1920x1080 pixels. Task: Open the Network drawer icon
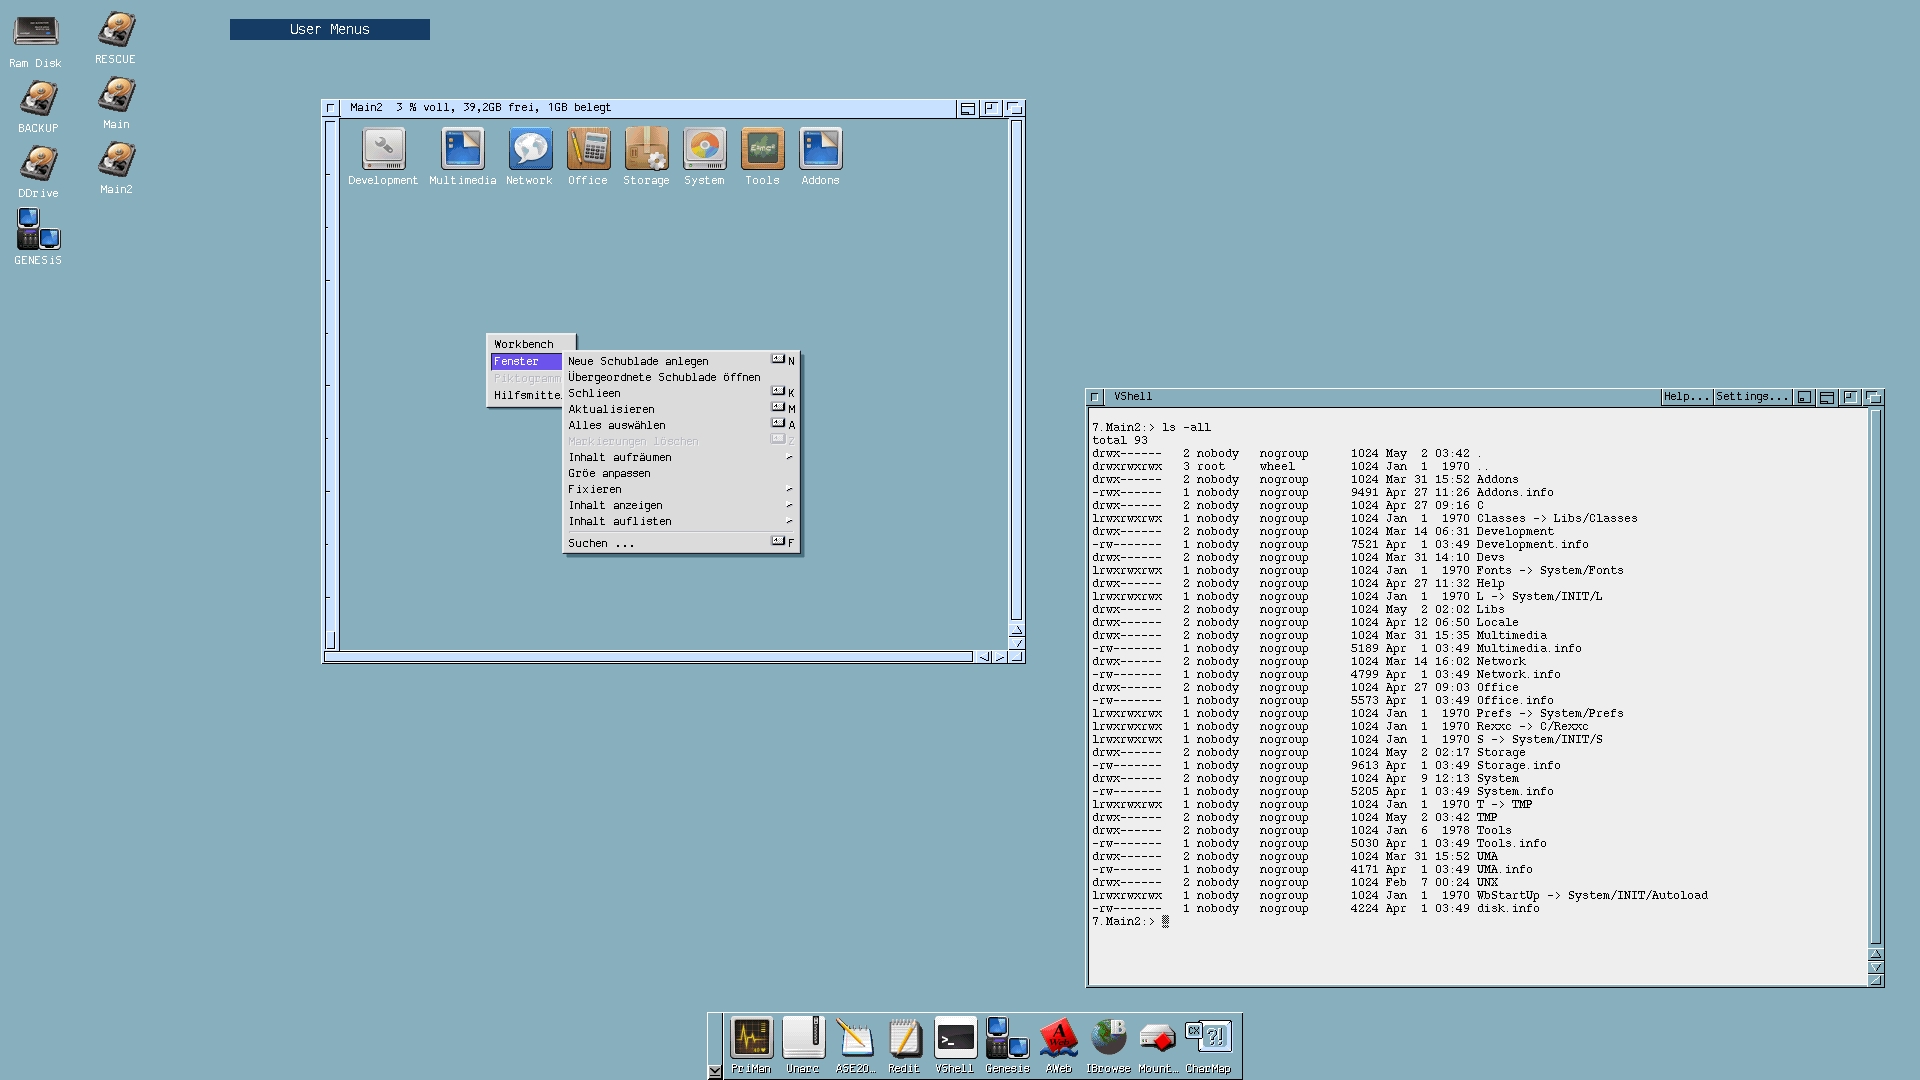coord(529,150)
